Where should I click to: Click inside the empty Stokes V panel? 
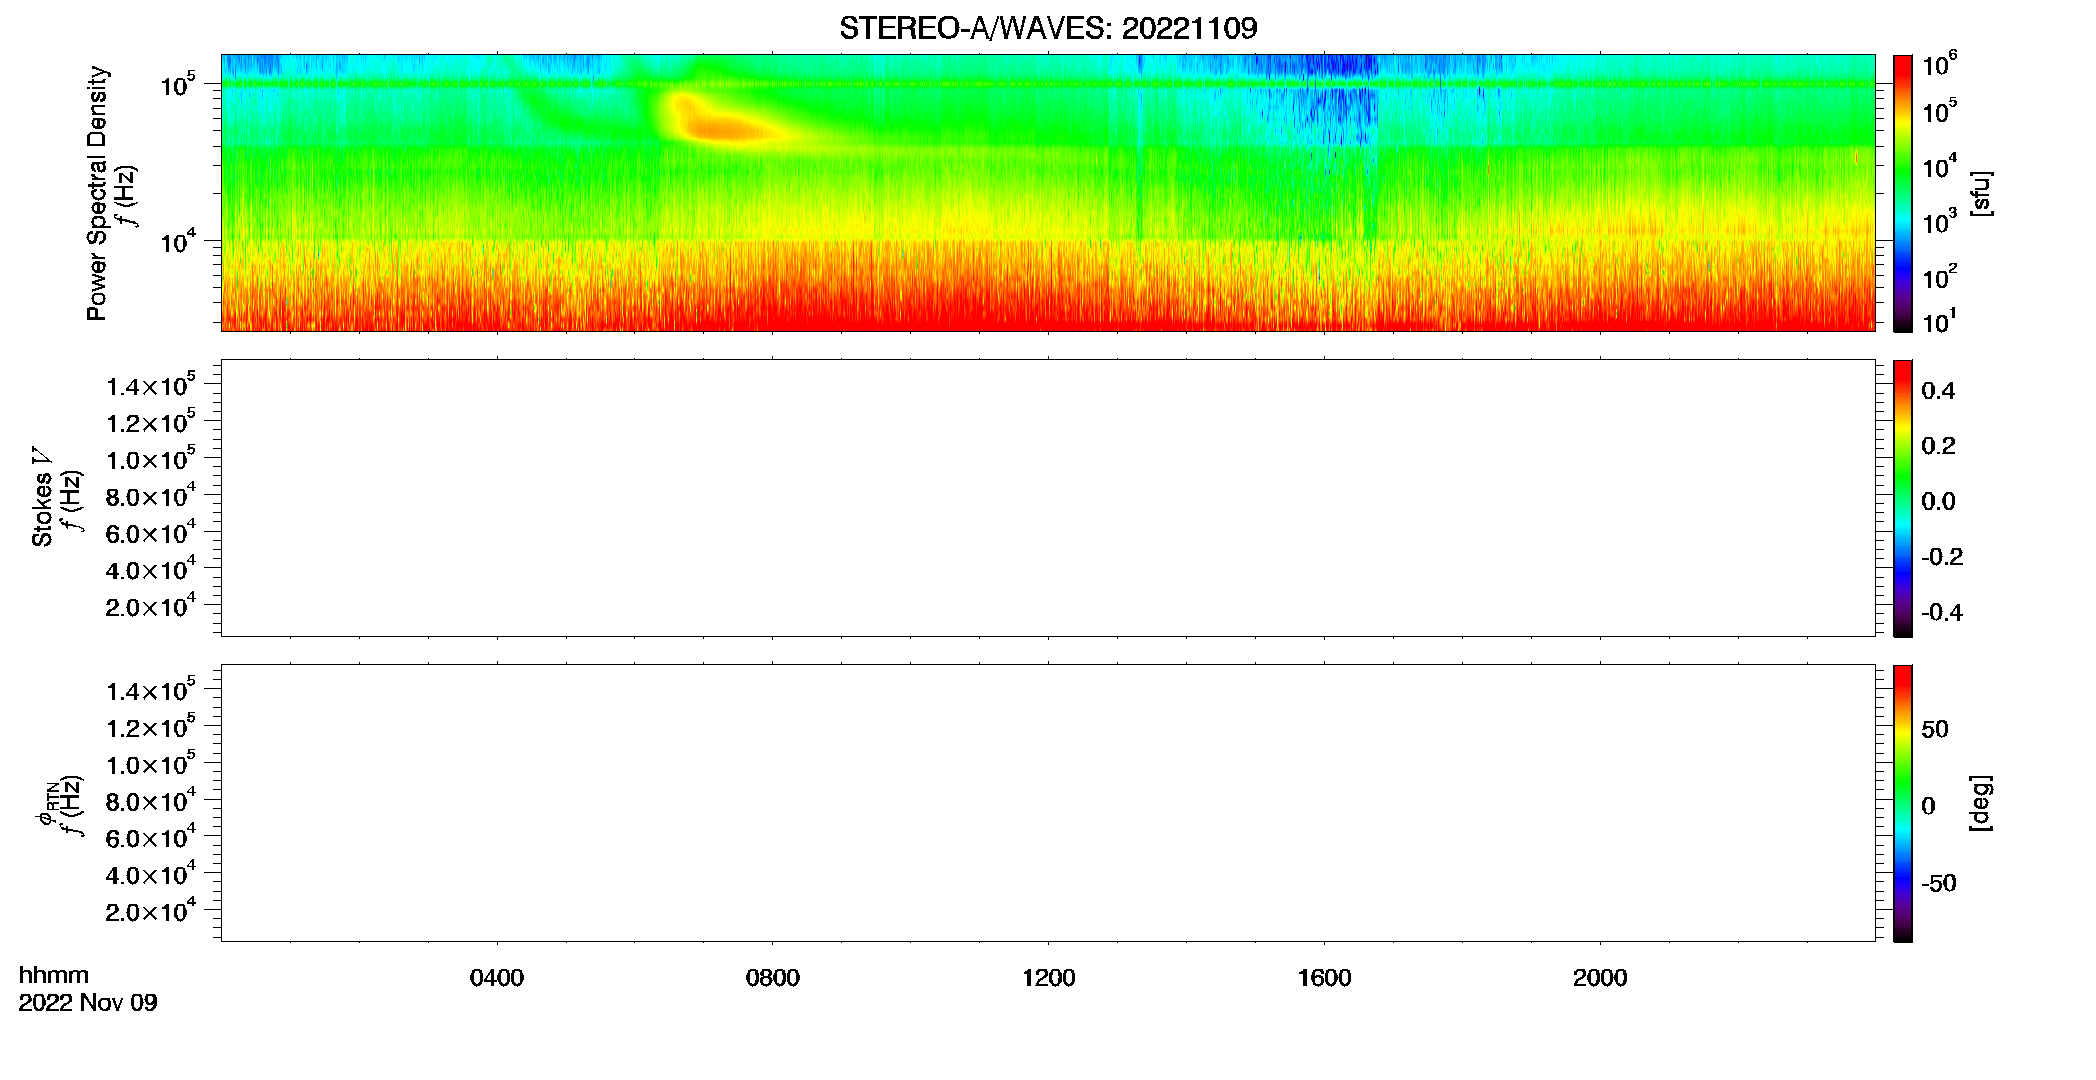coord(1048,498)
